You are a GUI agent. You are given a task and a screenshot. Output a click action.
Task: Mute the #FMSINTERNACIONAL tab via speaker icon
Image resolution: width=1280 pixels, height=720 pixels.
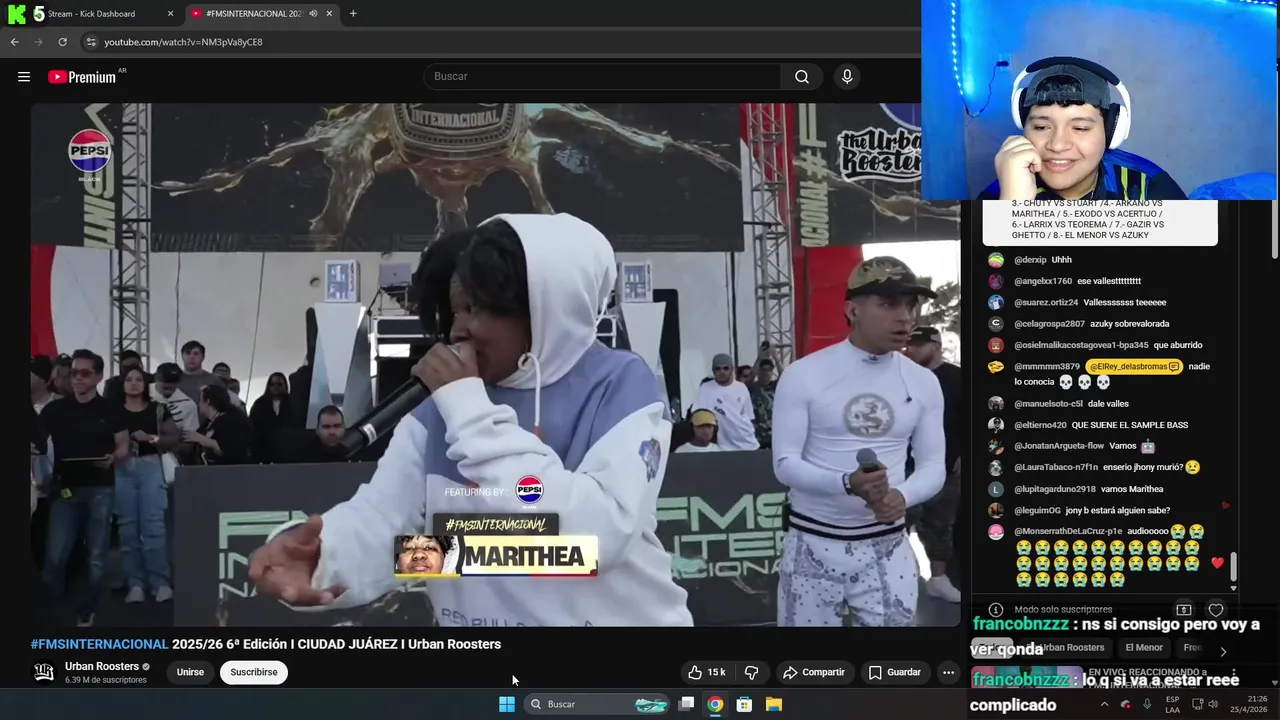[x=313, y=14]
